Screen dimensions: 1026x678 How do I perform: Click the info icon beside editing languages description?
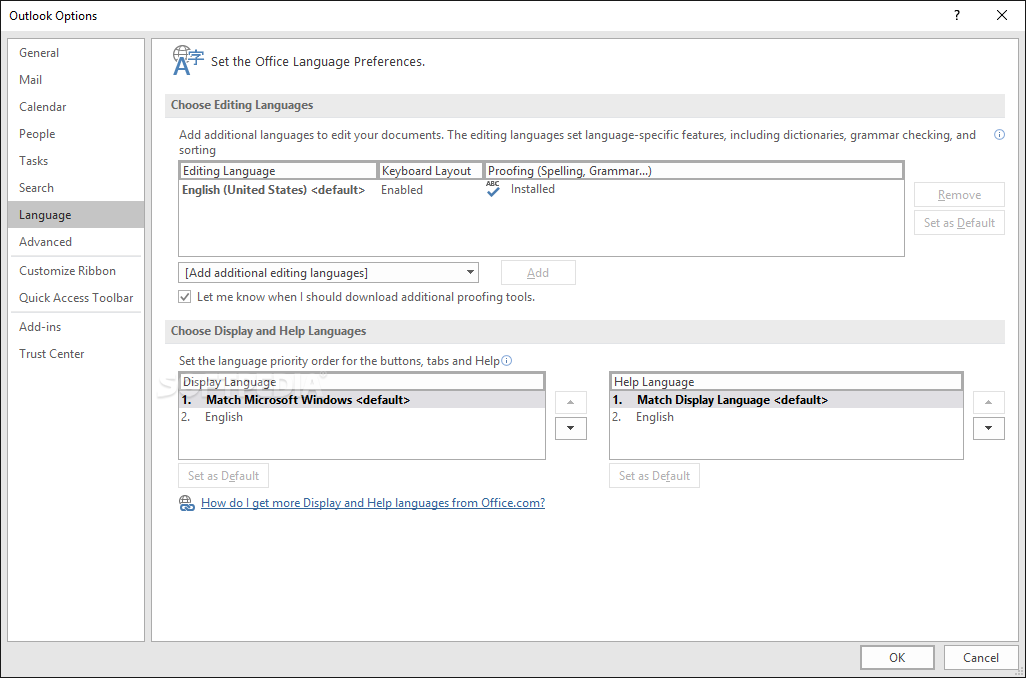pos(999,135)
